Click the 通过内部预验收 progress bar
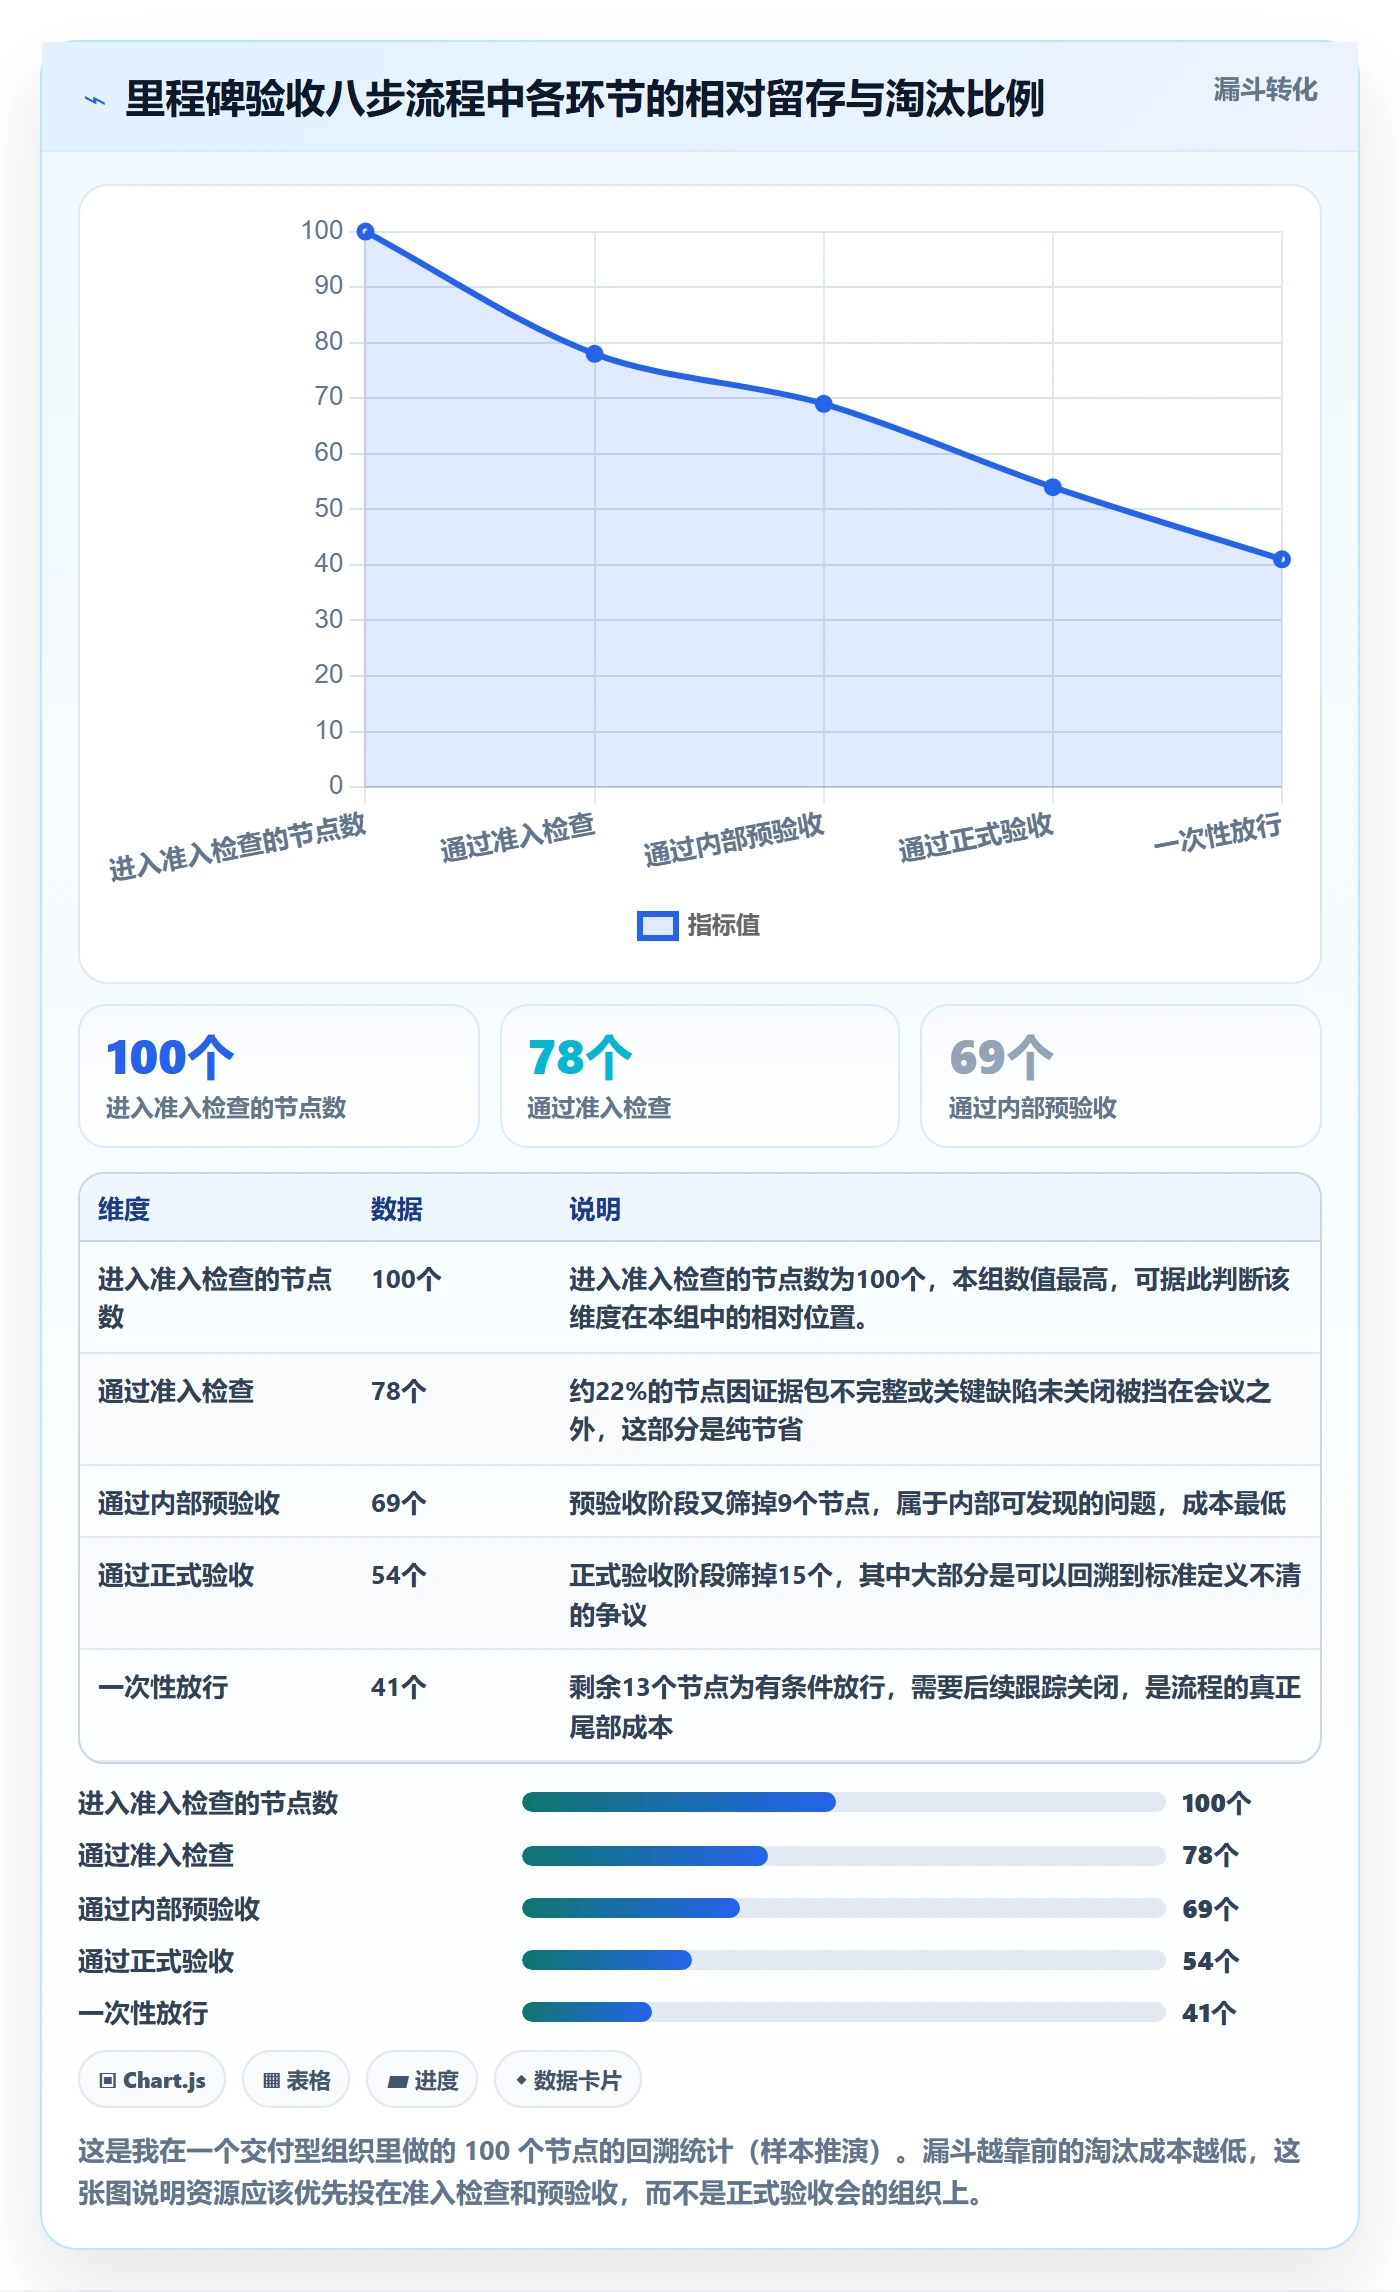The width and height of the screenshot is (1400, 2292). (843, 1908)
